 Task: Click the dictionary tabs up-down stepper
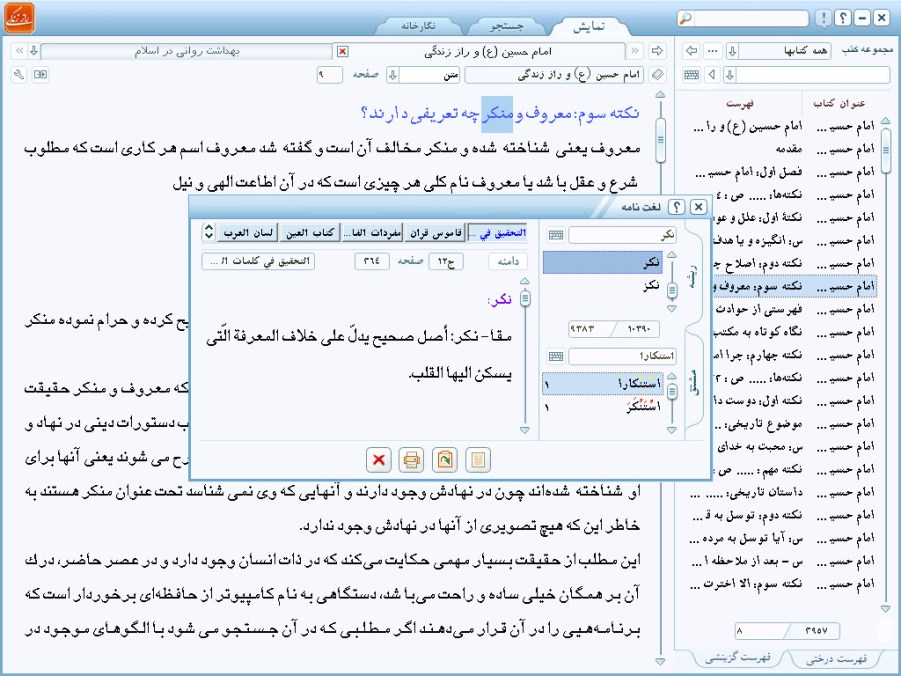click(x=209, y=232)
